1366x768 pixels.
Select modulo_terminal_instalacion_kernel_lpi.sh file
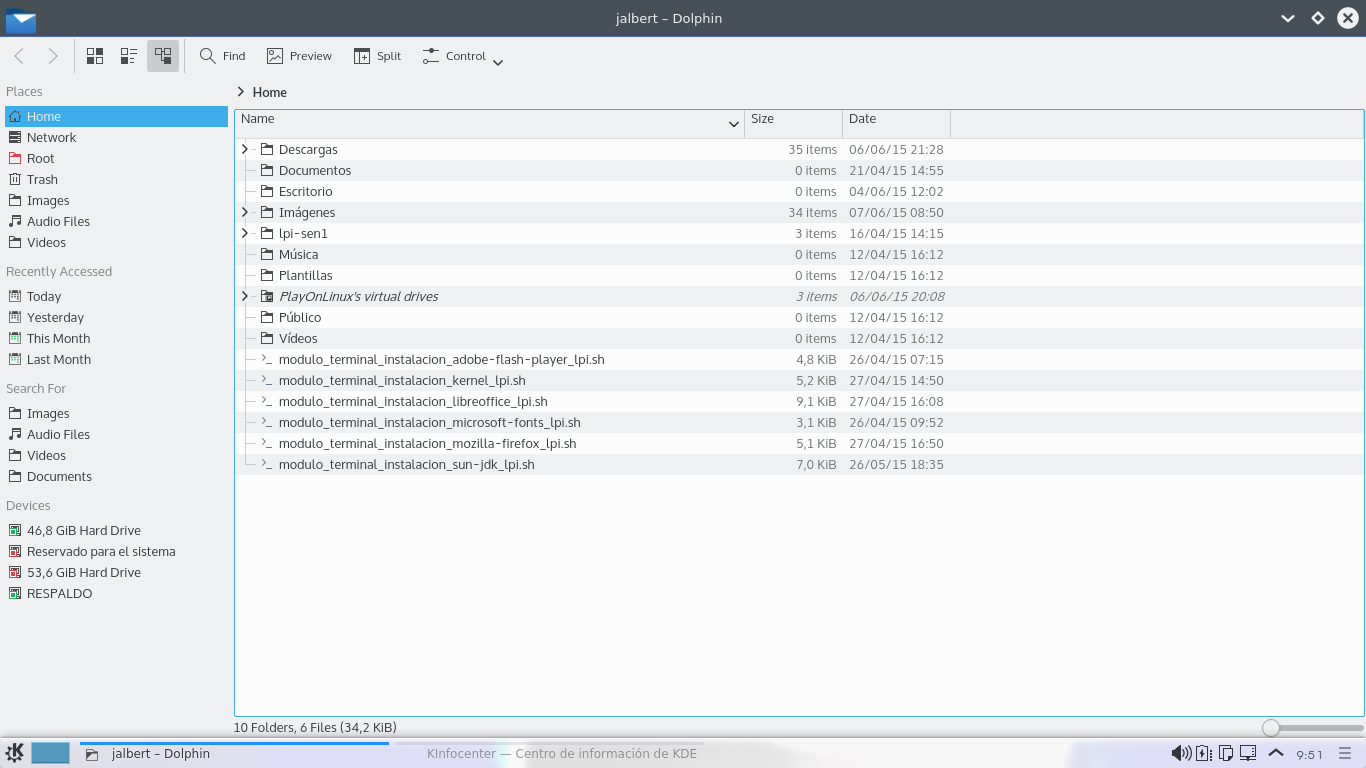[402, 380]
